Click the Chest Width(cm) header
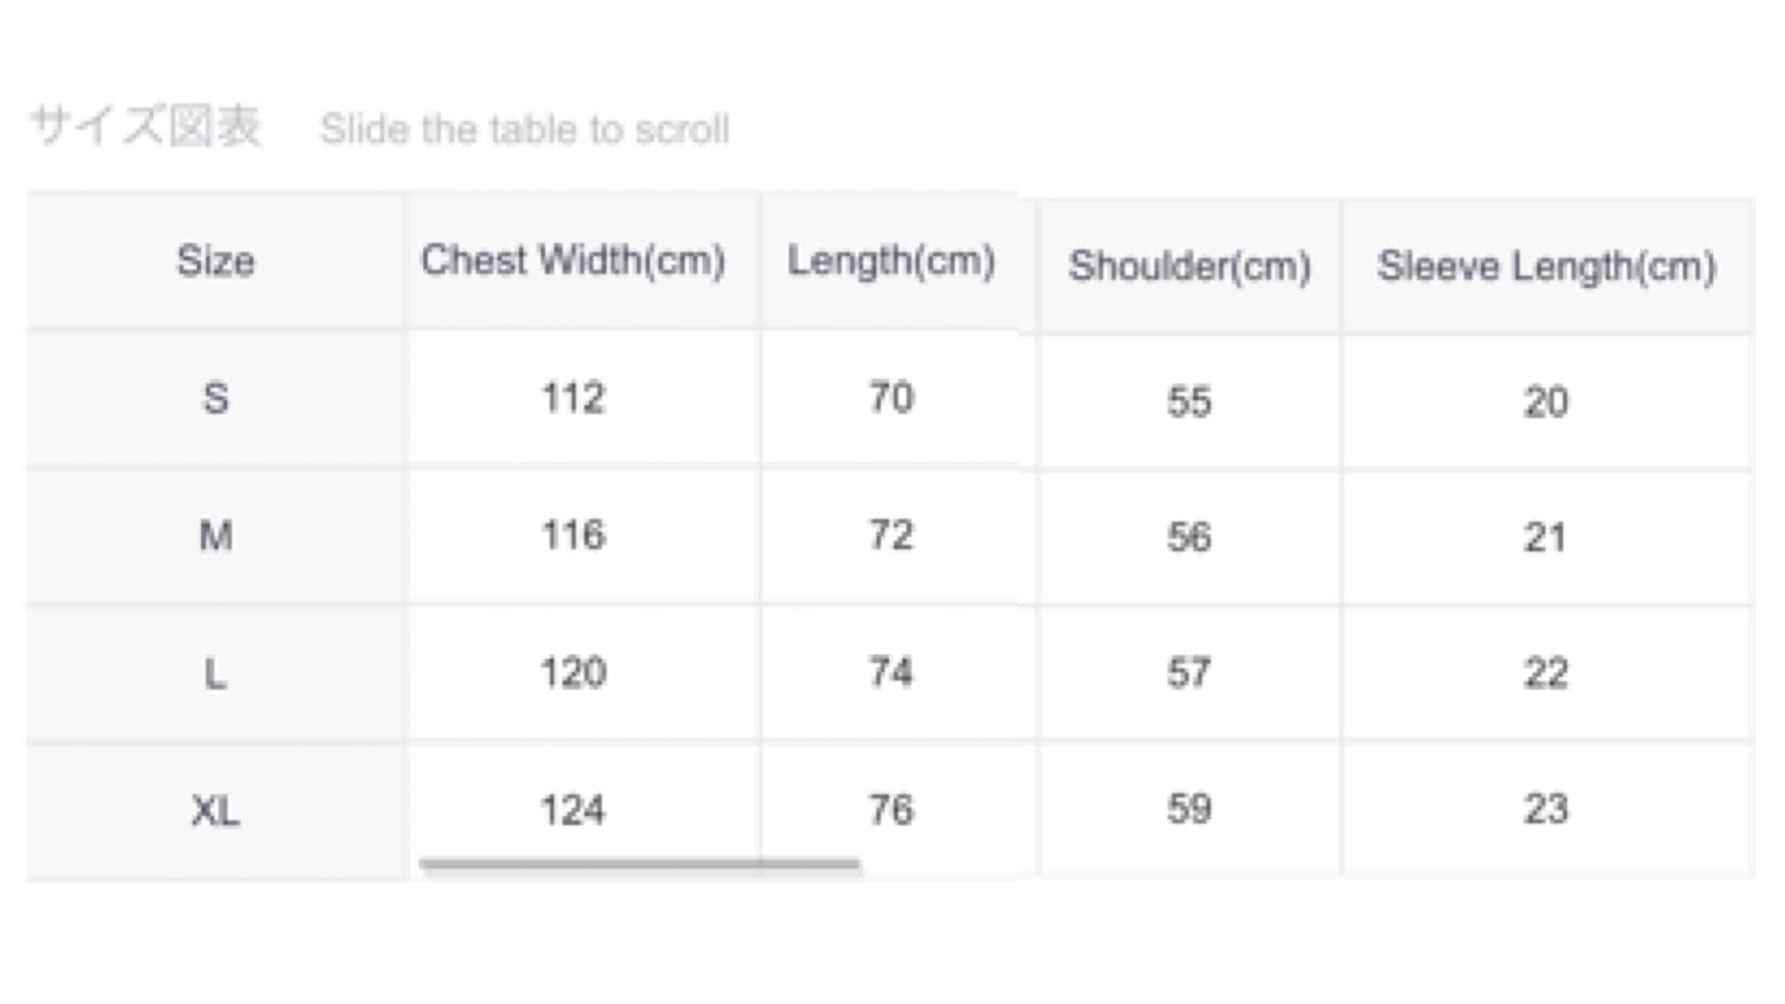Image resolution: width=1785 pixels, height=1004 pixels. pos(573,261)
